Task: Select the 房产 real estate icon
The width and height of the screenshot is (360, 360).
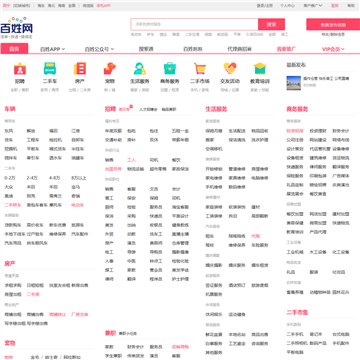Action: coord(80,68)
